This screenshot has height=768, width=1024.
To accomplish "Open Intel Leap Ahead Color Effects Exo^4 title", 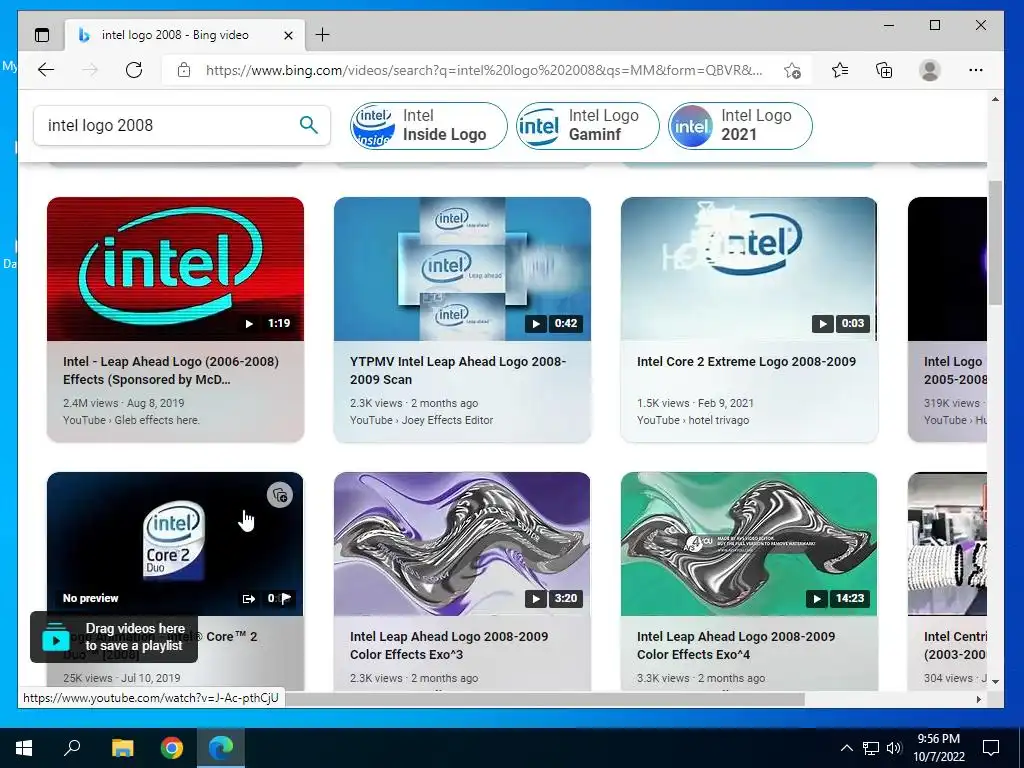I will point(736,645).
